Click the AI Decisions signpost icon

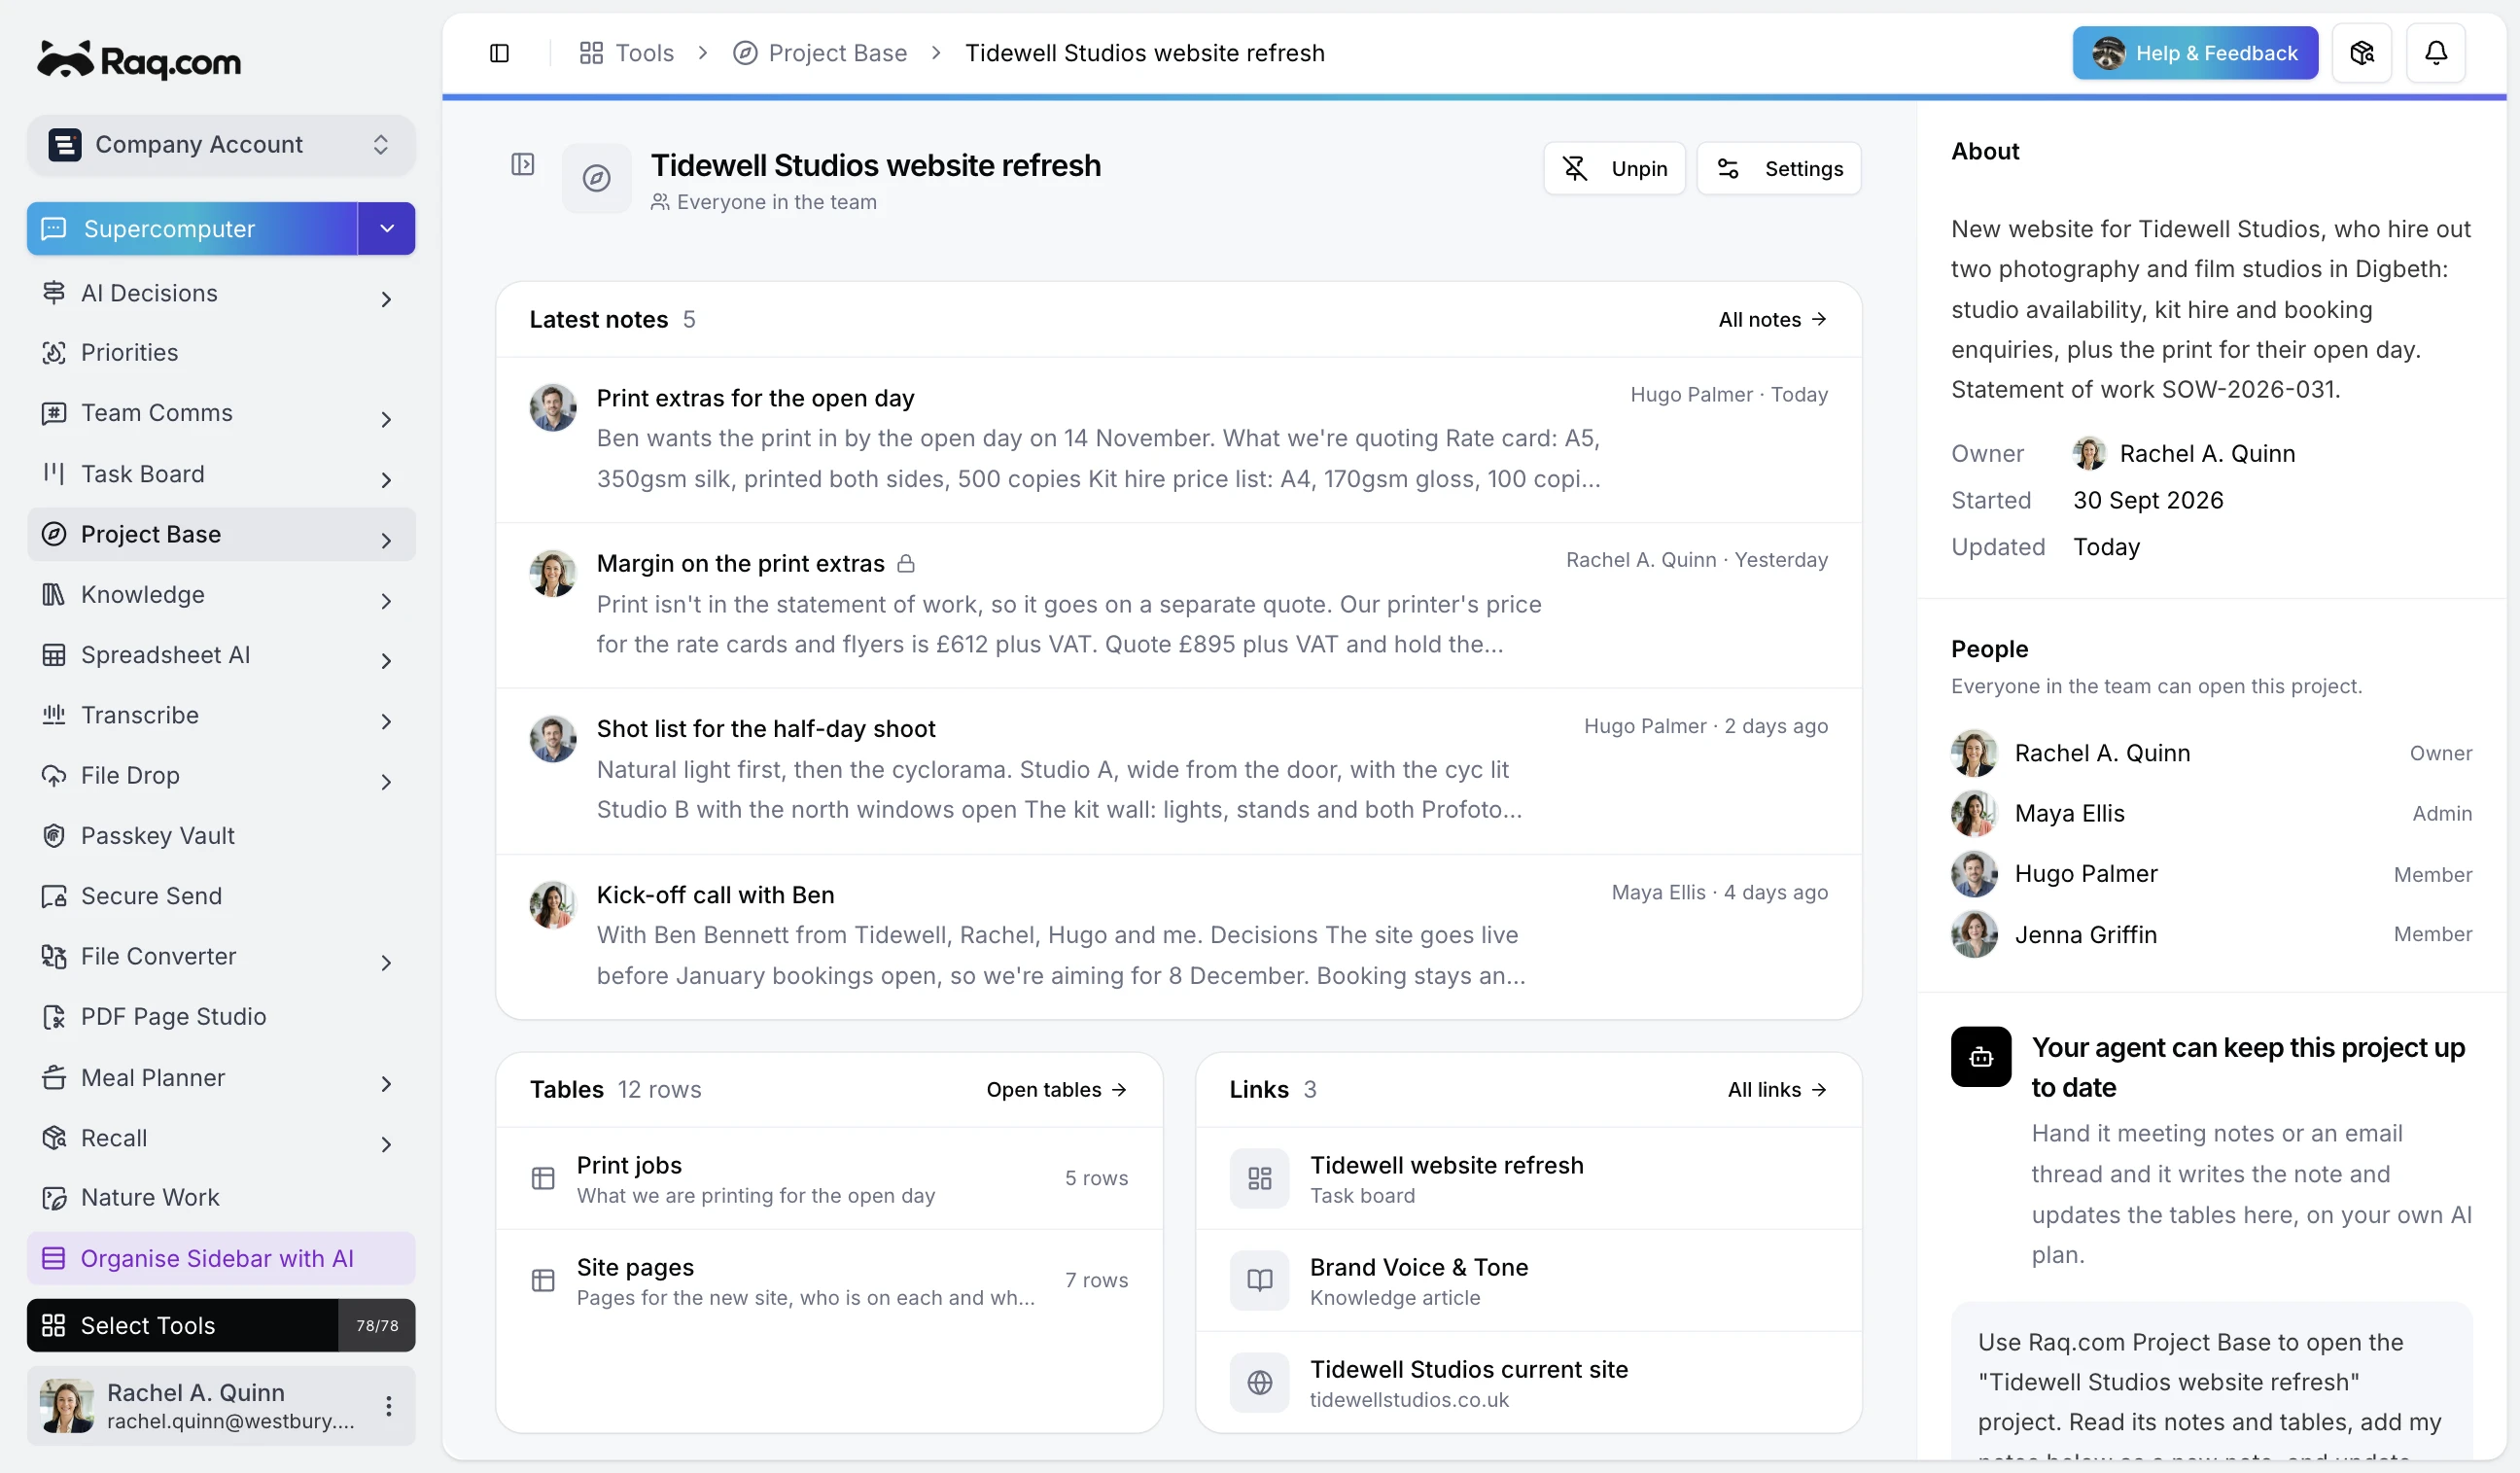click(x=54, y=293)
